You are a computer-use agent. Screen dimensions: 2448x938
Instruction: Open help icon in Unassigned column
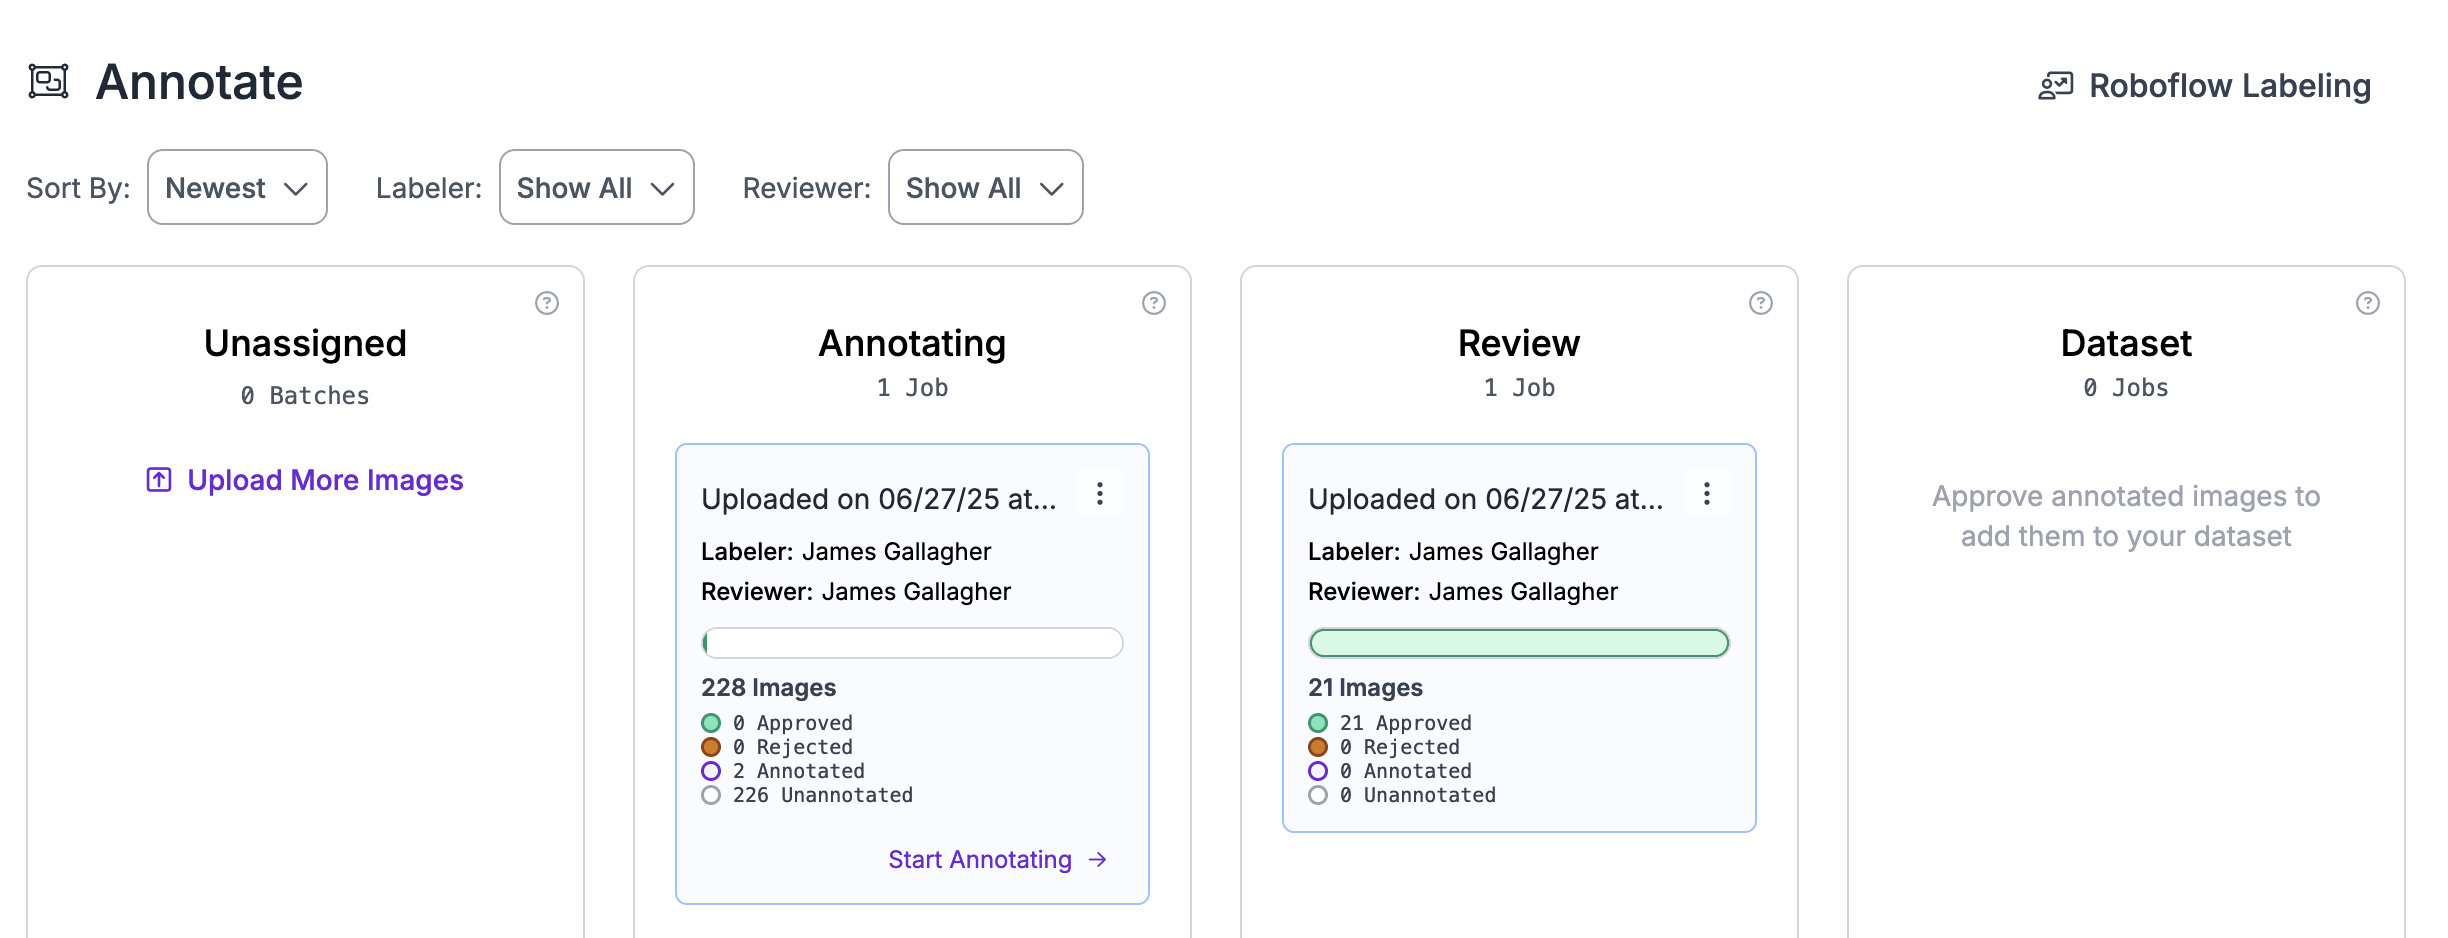[x=546, y=303]
